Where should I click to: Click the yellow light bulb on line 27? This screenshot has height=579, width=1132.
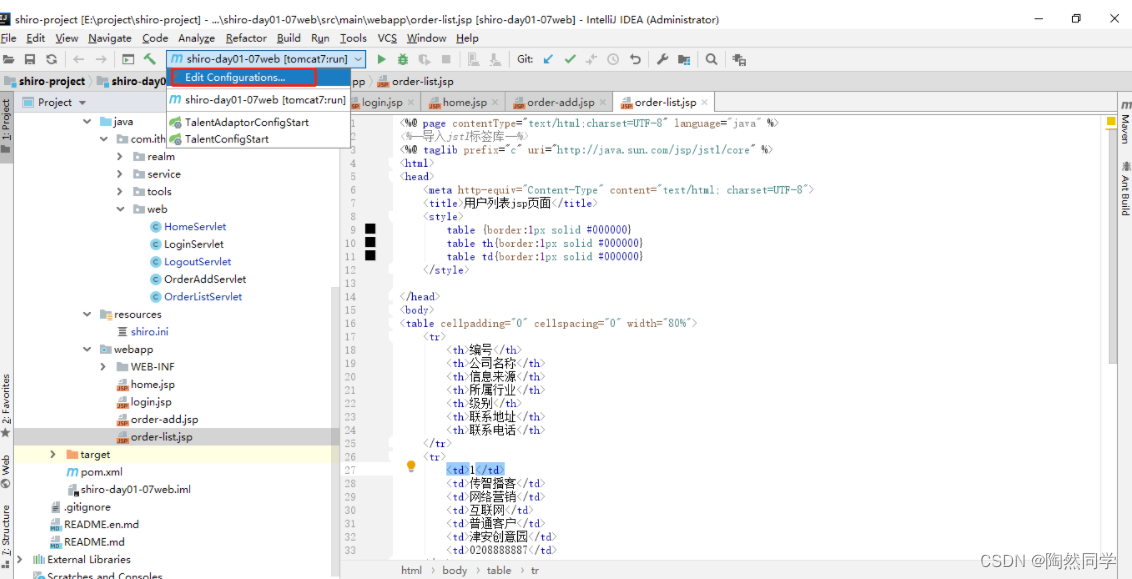412,466
